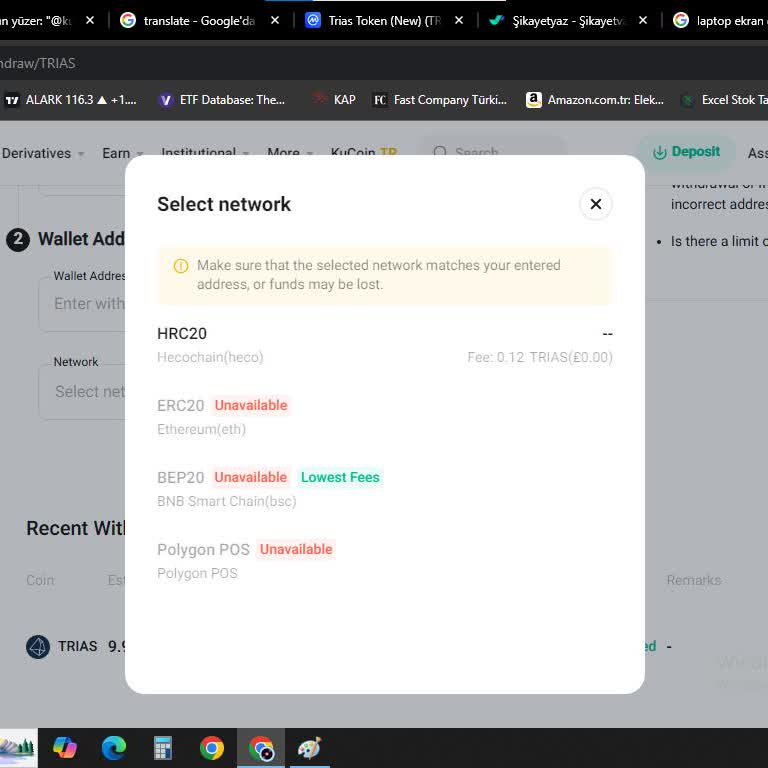Image resolution: width=768 pixels, height=768 pixels.
Task: Switch to laptop ekran Google tab
Action: pos(718,21)
